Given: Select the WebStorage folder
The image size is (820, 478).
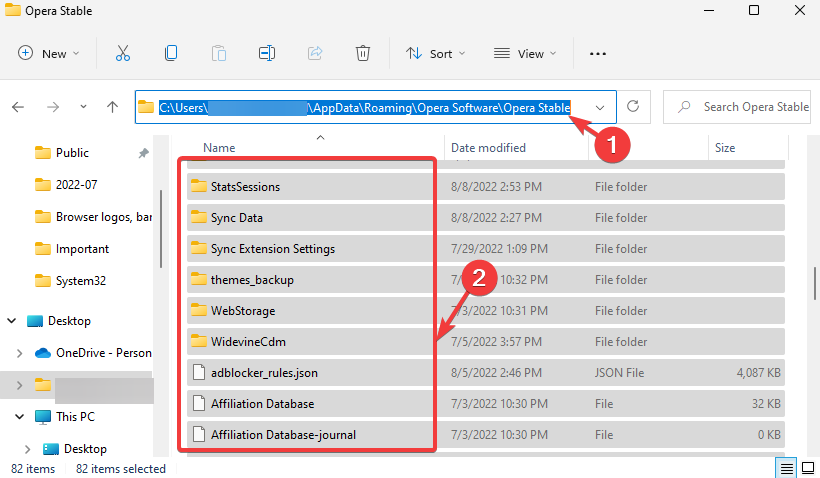Looking at the screenshot, I should (486, 311).
